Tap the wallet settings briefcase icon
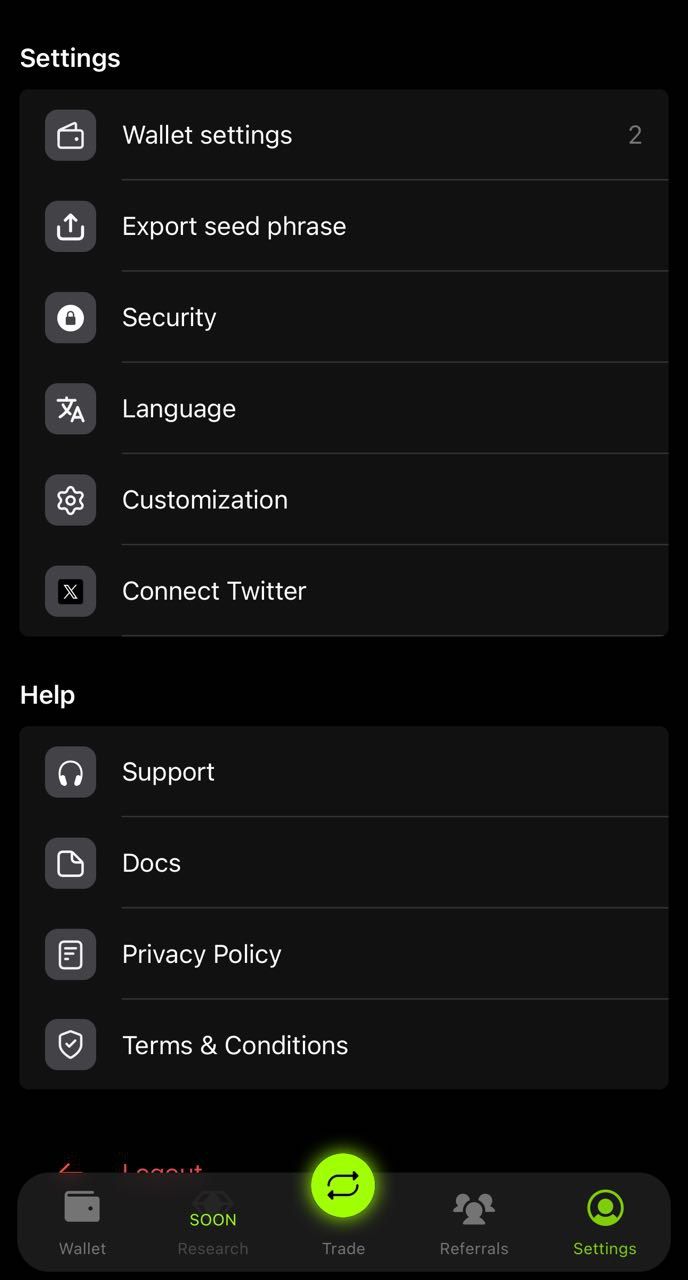Viewport: 688px width, 1280px height. coord(70,135)
